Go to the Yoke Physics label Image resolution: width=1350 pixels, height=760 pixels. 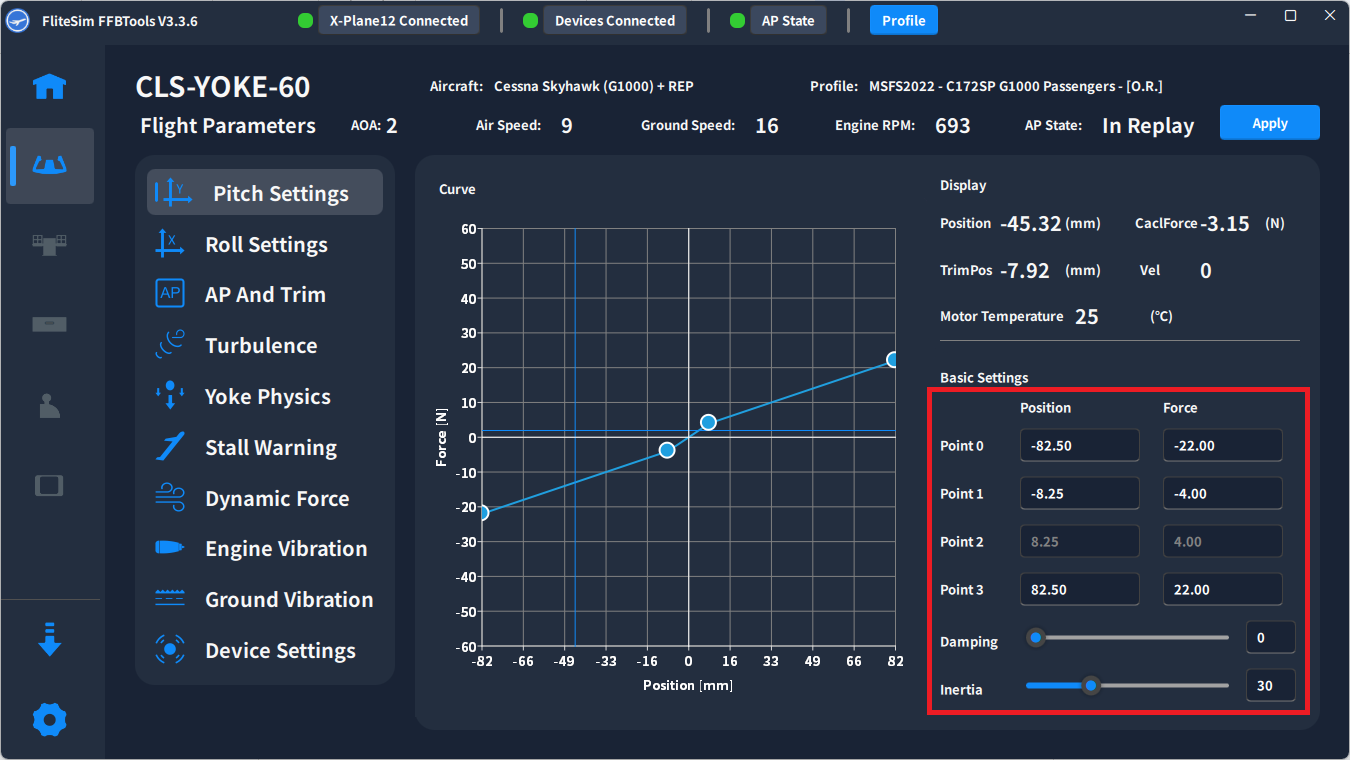point(268,397)
